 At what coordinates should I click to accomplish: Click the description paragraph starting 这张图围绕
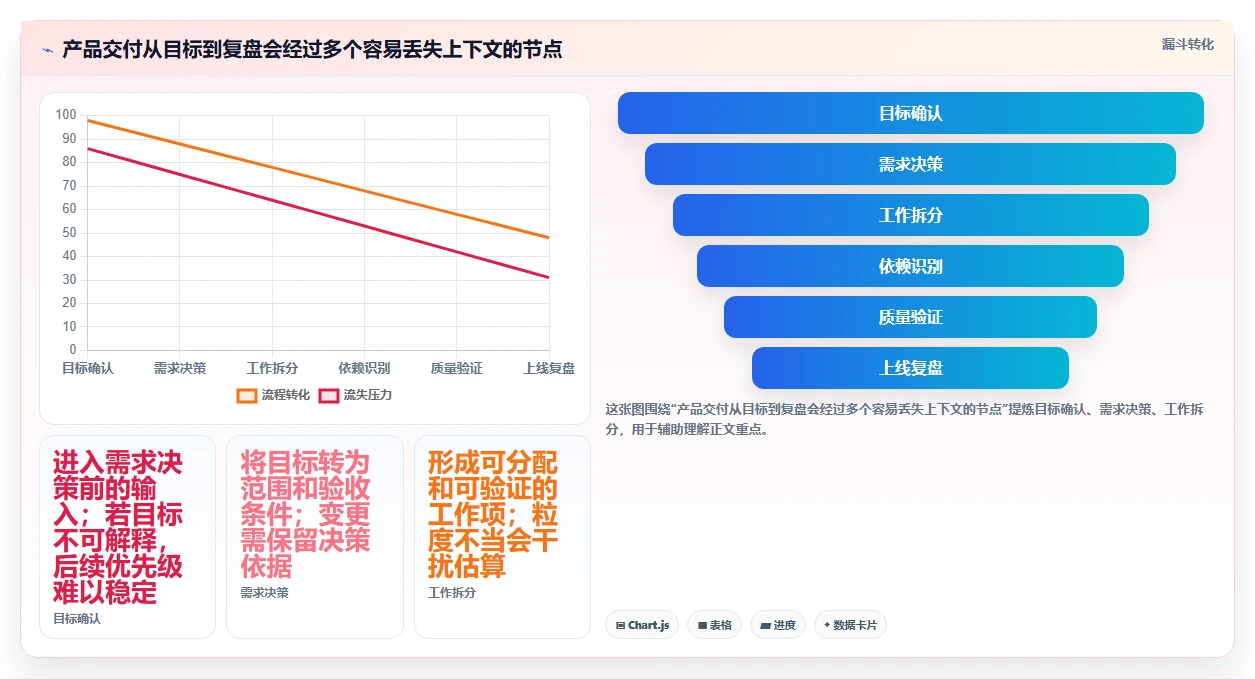(x=905, y=420)
